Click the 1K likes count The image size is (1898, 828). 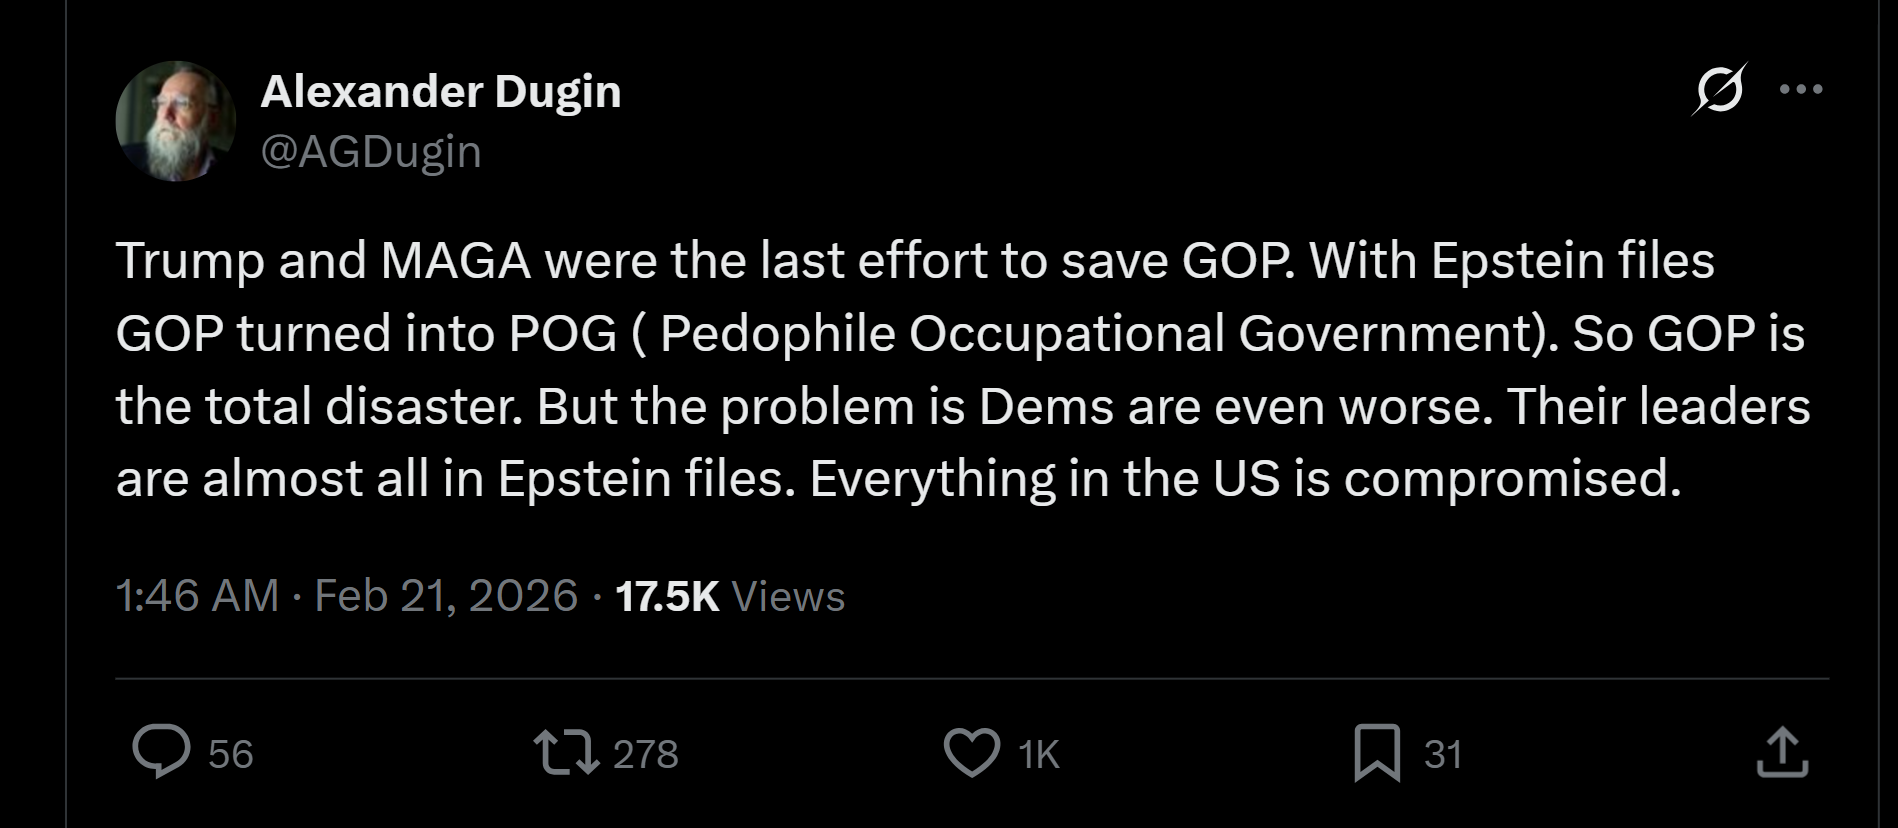tap(1039, 754)
